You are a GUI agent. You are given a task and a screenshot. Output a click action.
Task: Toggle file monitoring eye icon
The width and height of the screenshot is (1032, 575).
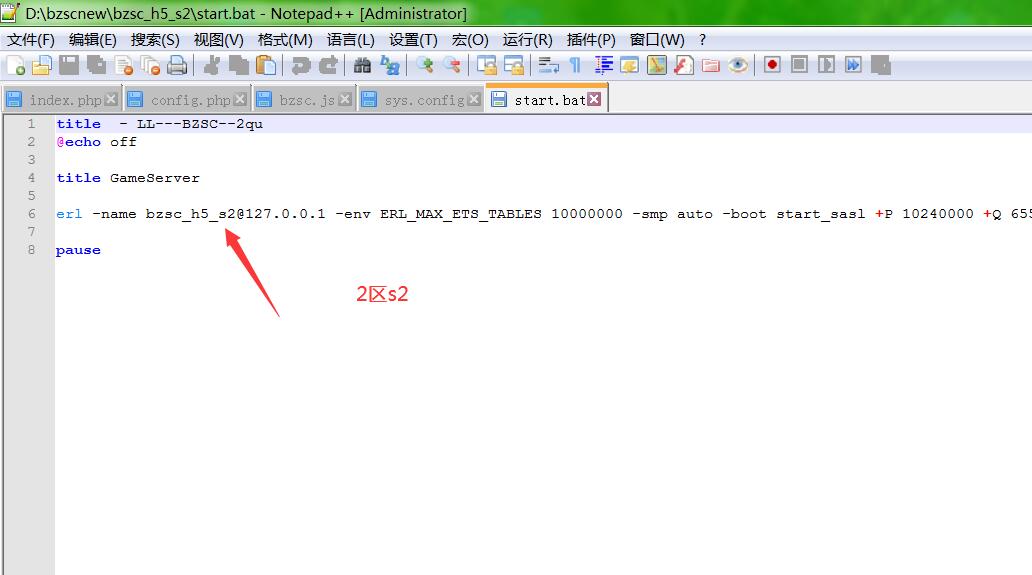738,66
